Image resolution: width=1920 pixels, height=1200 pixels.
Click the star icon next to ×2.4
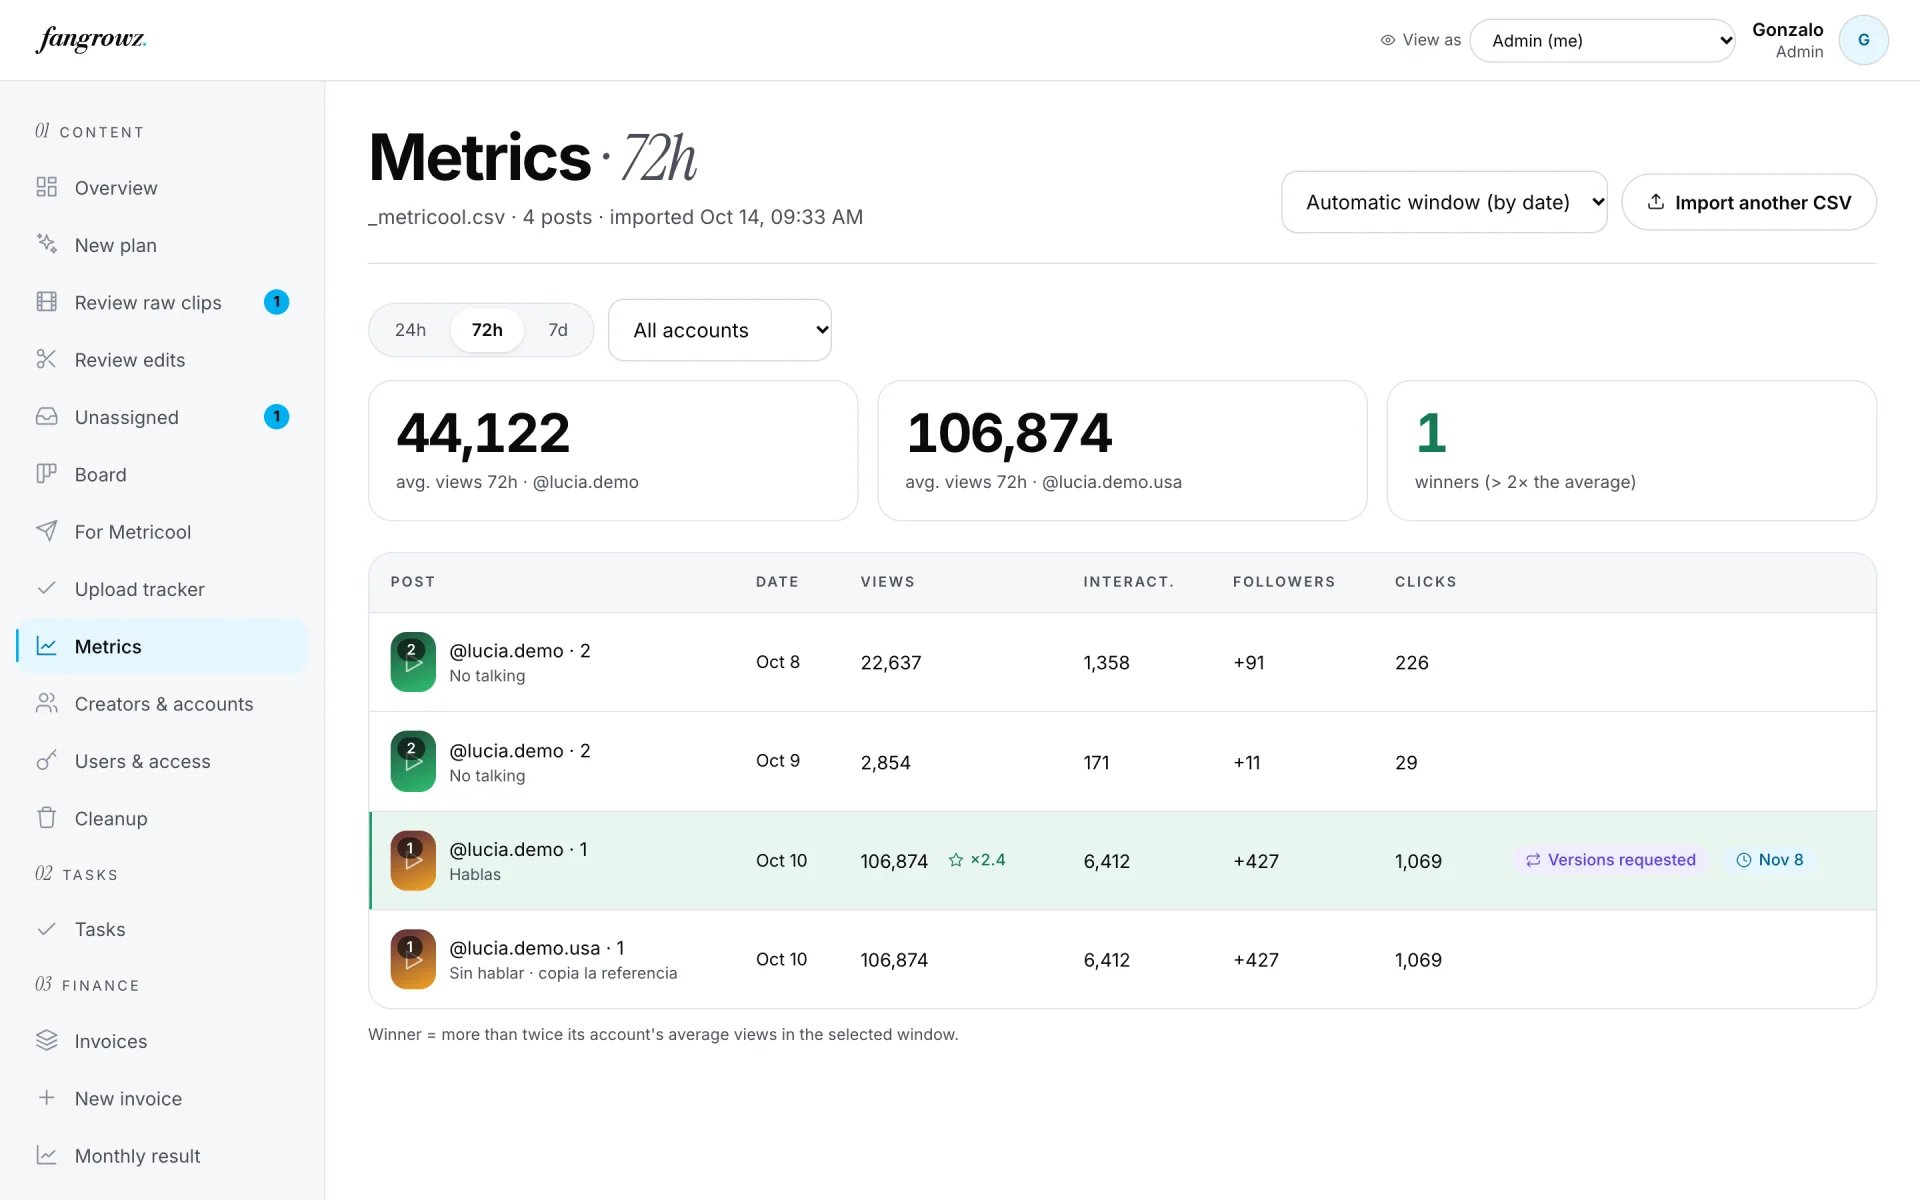[x=955, y=860]
